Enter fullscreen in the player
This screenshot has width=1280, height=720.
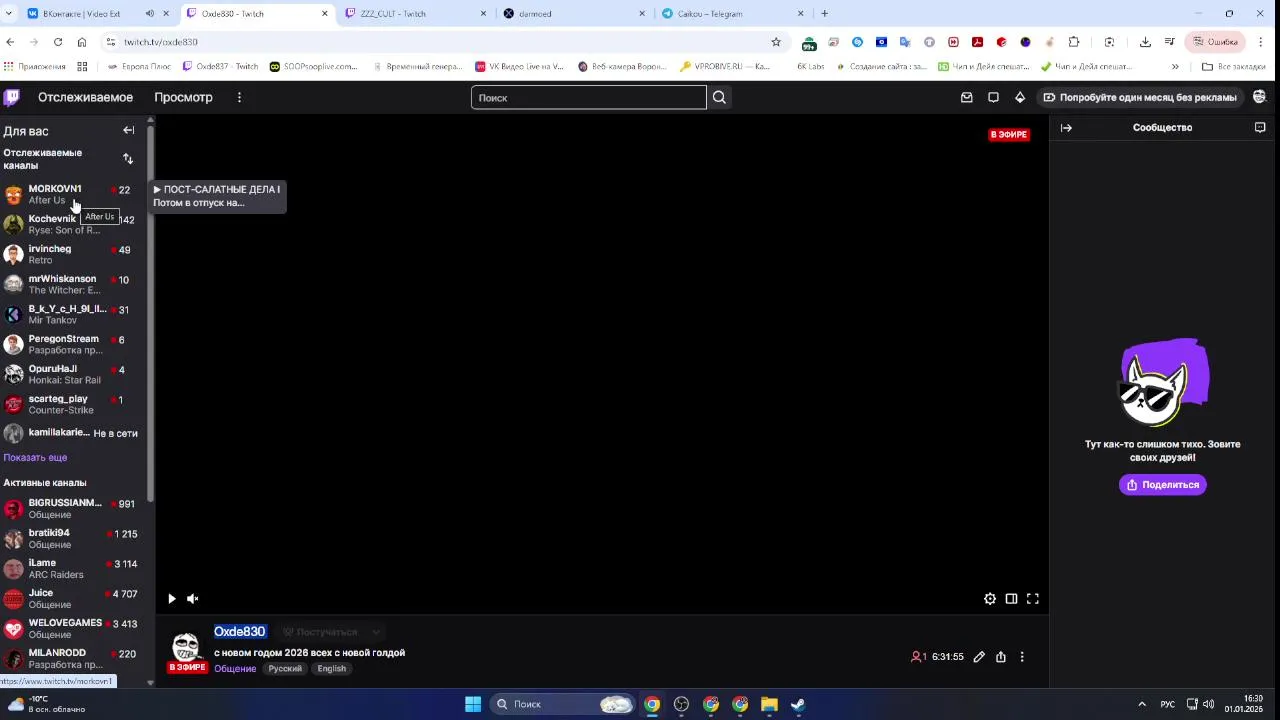click(x=1033, y=599)
